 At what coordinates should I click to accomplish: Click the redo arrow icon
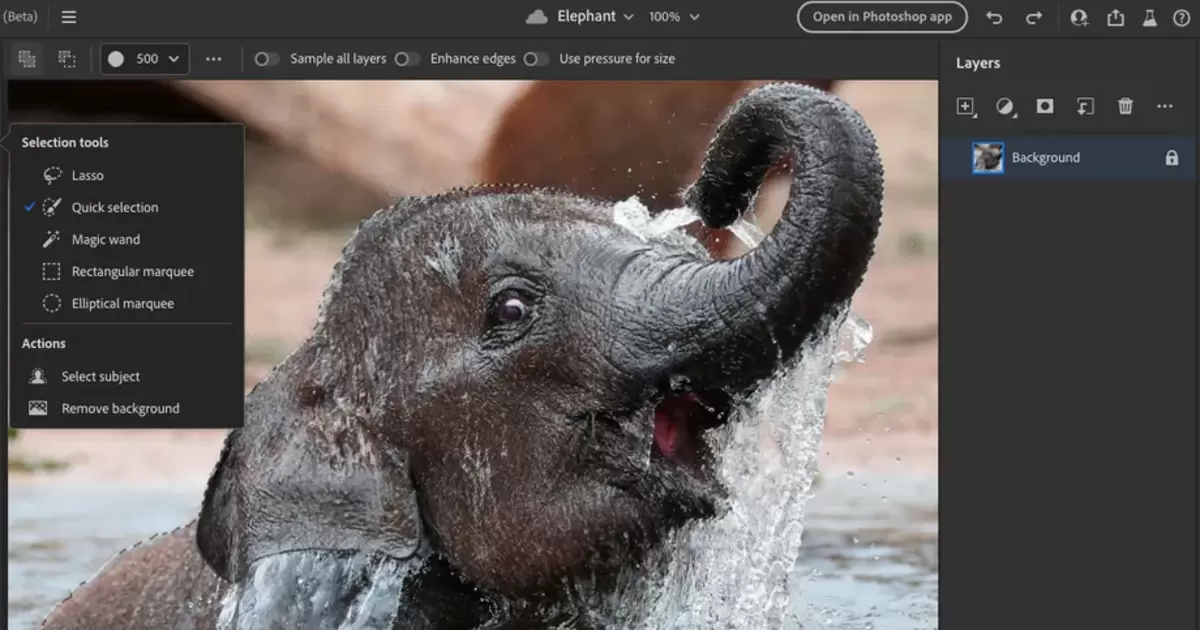coord(1034,17)
